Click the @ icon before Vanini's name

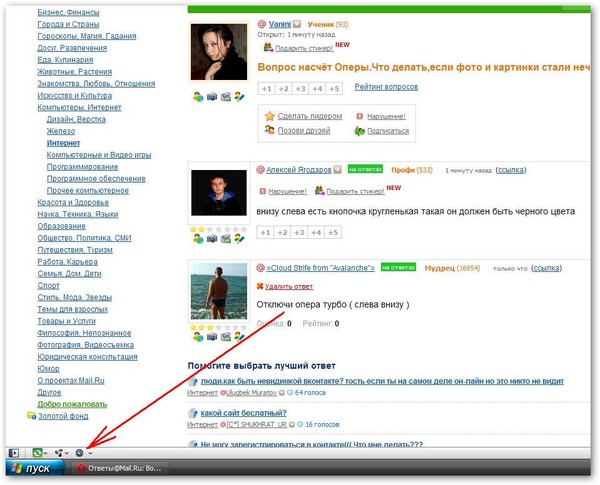[262, 24]
